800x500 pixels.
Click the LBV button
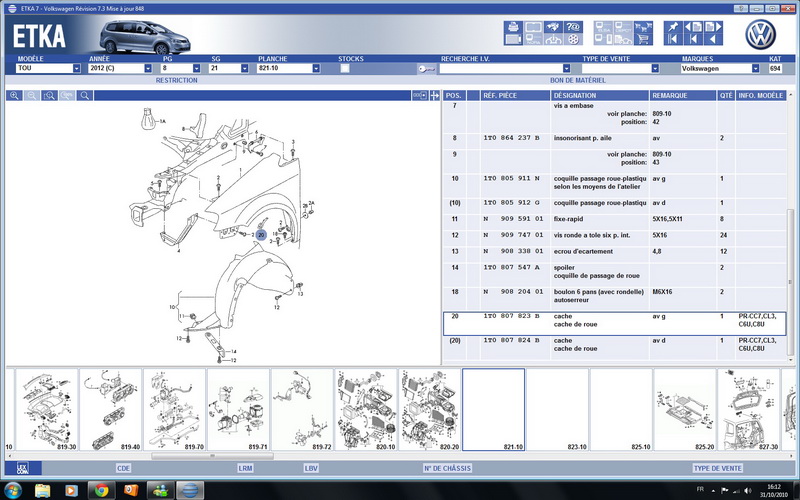coord(311,468)
